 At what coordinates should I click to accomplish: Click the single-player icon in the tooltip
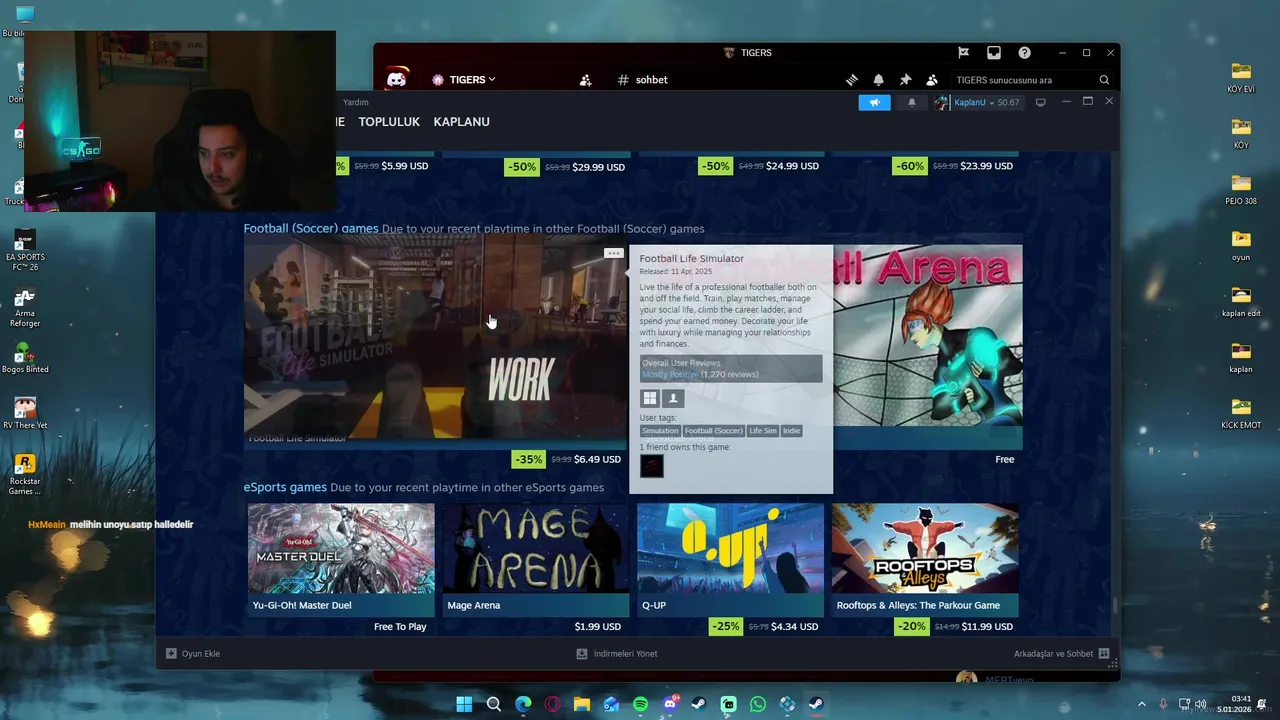tap(673, 398)
